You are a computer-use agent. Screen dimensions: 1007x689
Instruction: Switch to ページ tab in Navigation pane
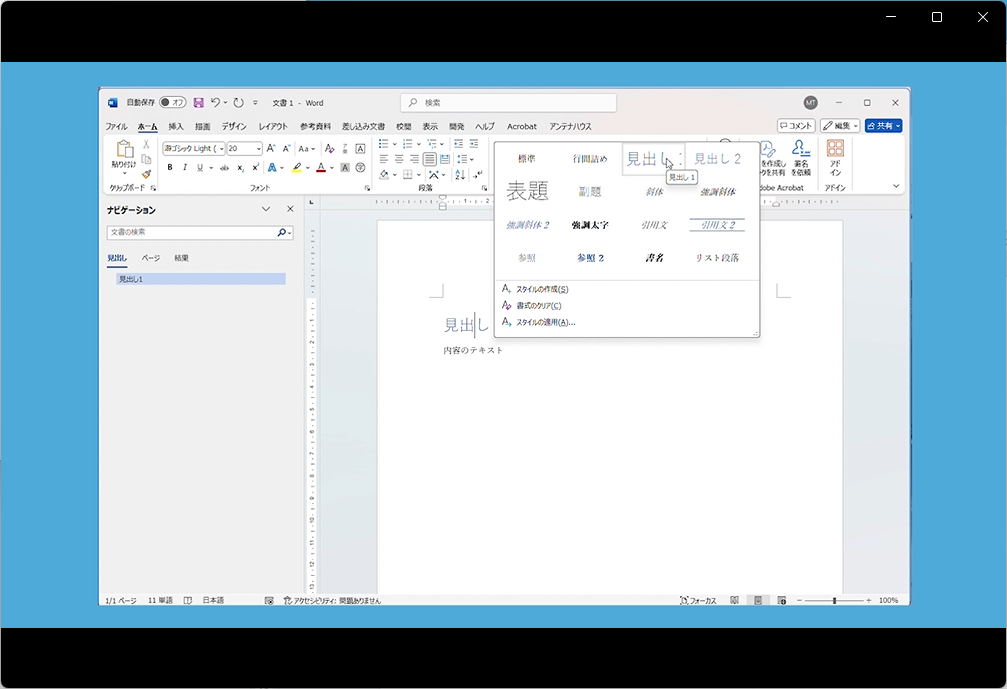pyautogui.click(x=150, y=258)
